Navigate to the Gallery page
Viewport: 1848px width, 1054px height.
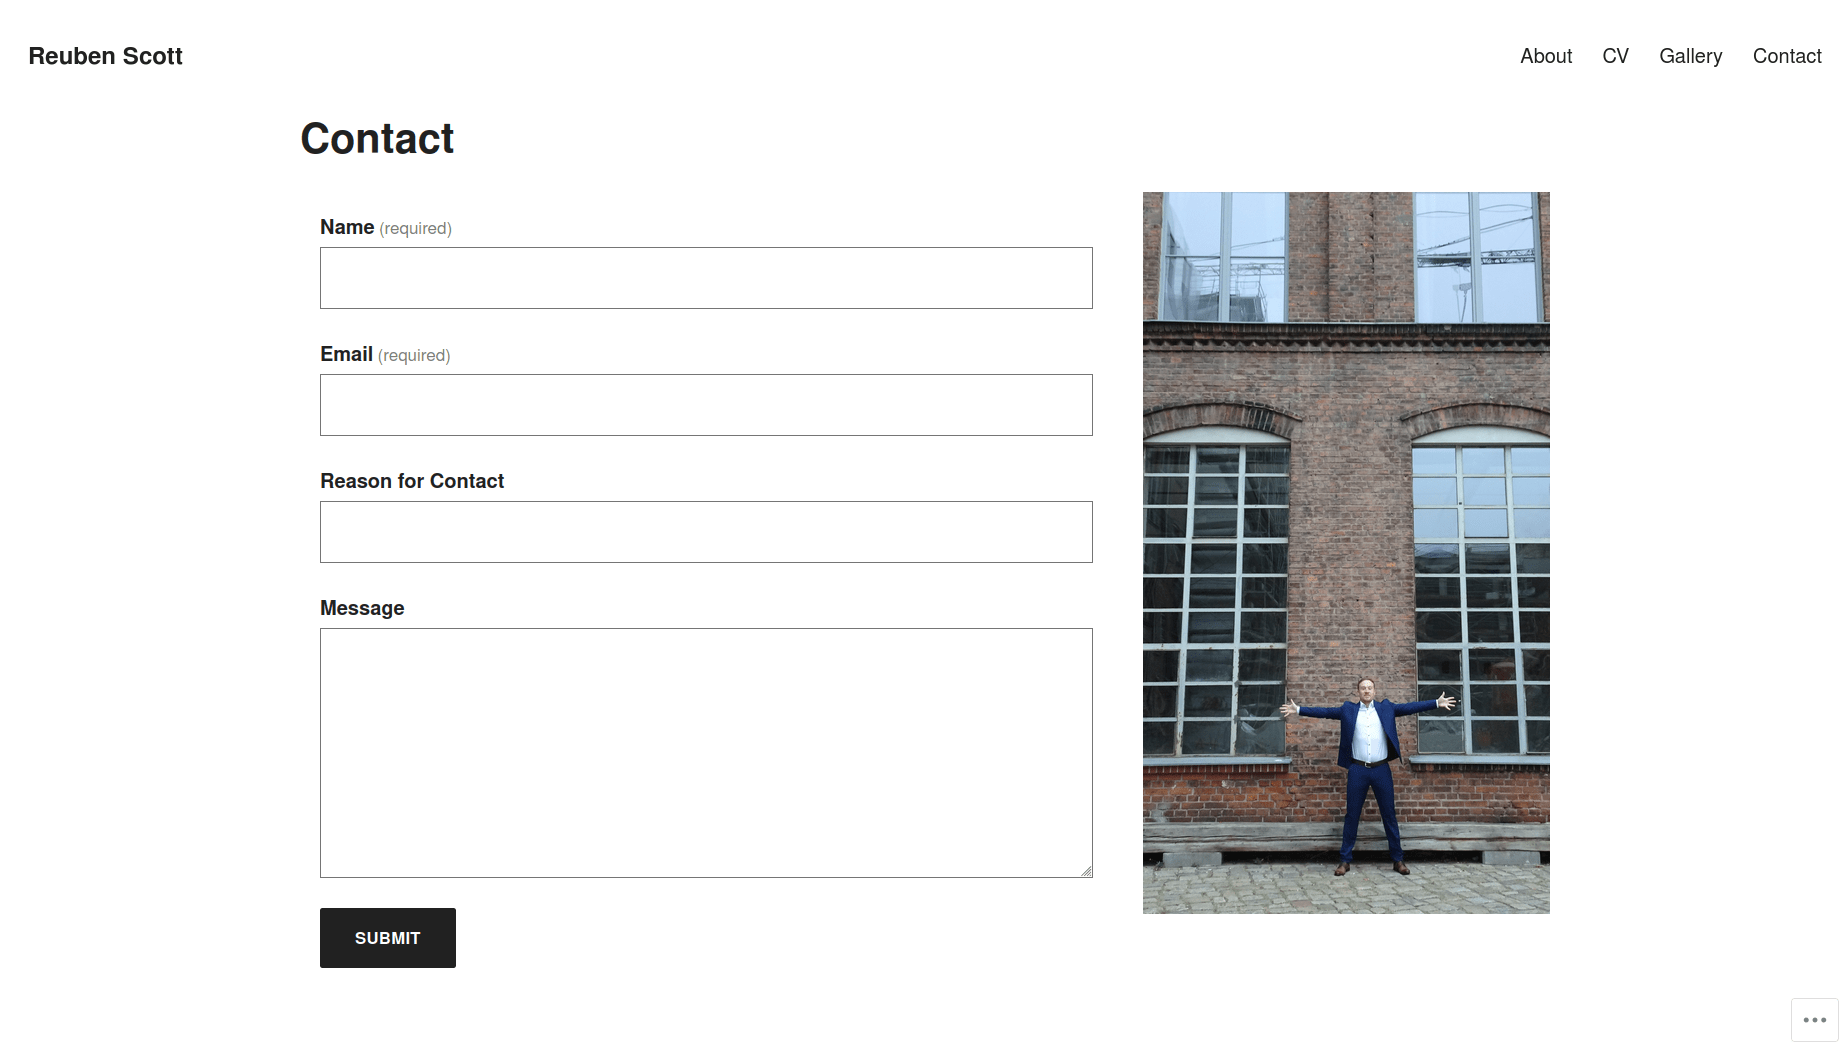coord(1690,56)
